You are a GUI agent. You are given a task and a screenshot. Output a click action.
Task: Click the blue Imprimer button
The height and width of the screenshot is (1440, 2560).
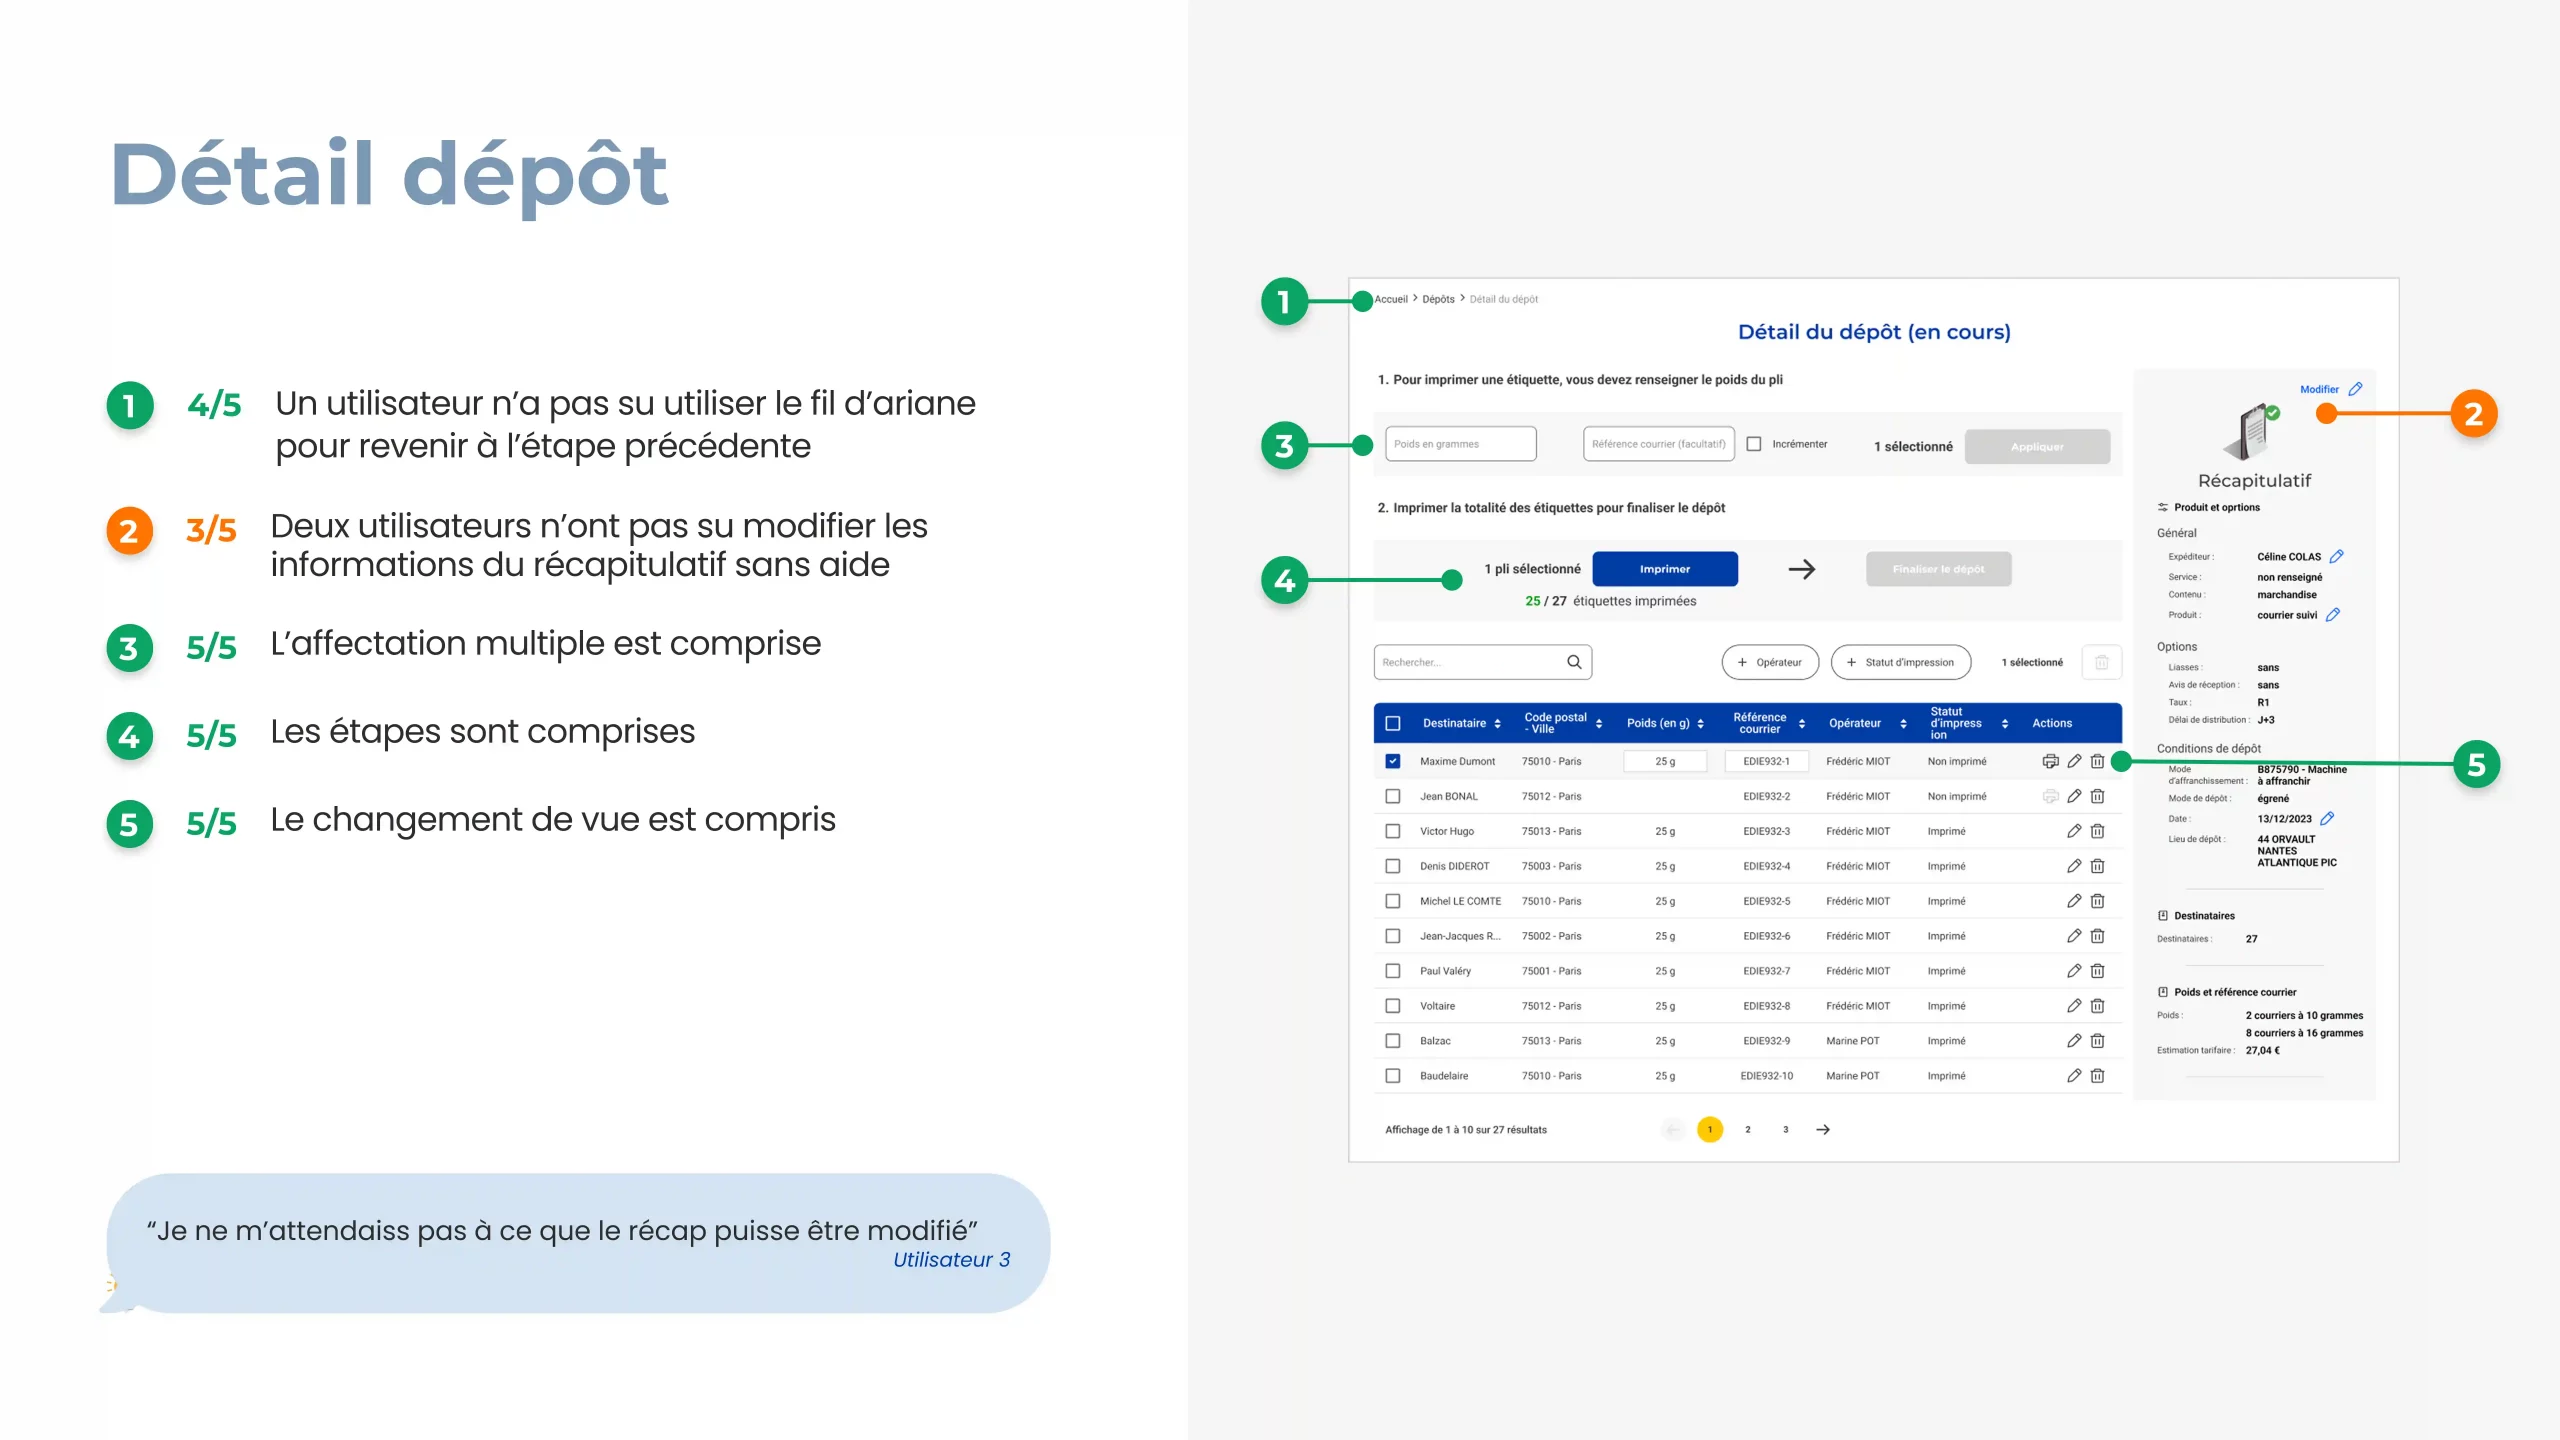[x=1665, y=569]
